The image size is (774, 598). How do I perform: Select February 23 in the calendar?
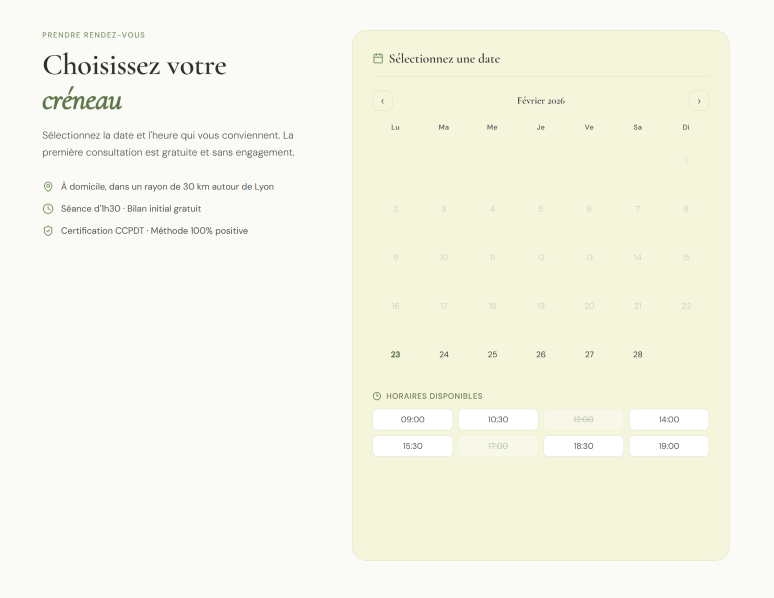coord(395,354)
